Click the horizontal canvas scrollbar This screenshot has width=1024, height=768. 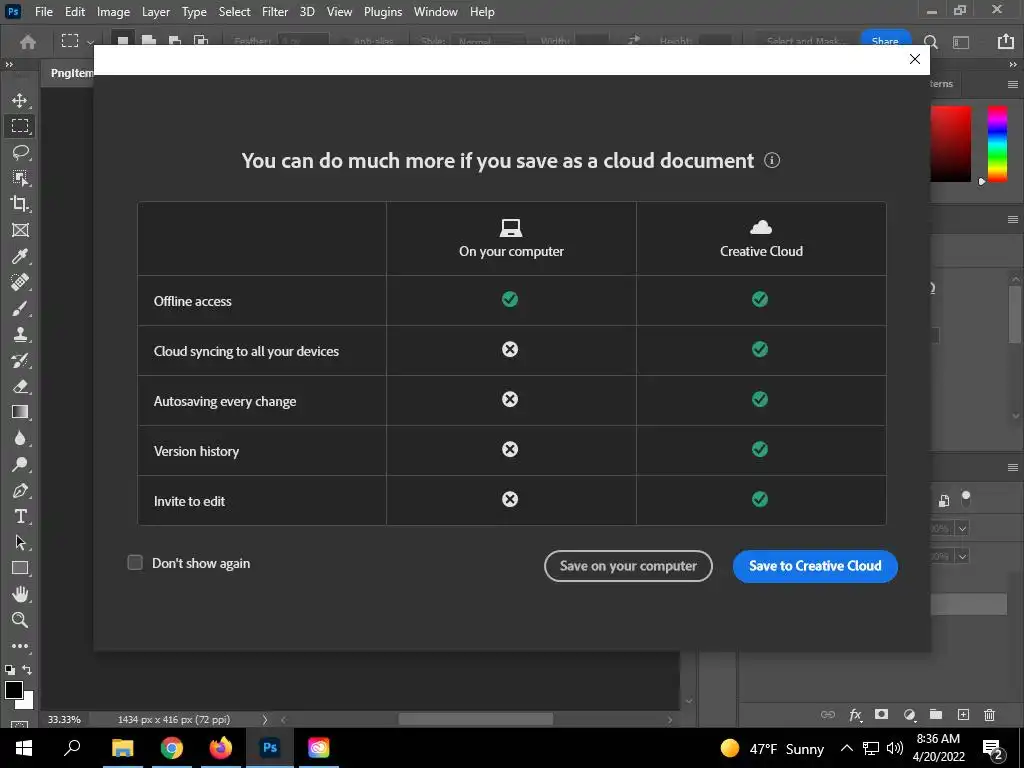coord(475,719)
